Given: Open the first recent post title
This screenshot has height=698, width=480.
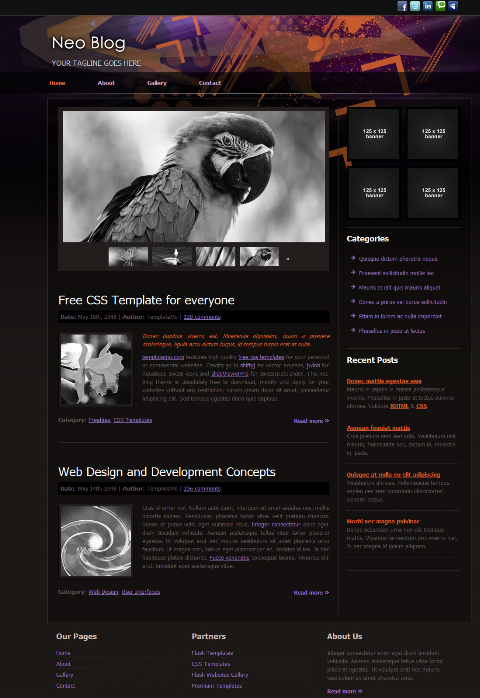Looking at the screenshot, I should pos(384,381).
